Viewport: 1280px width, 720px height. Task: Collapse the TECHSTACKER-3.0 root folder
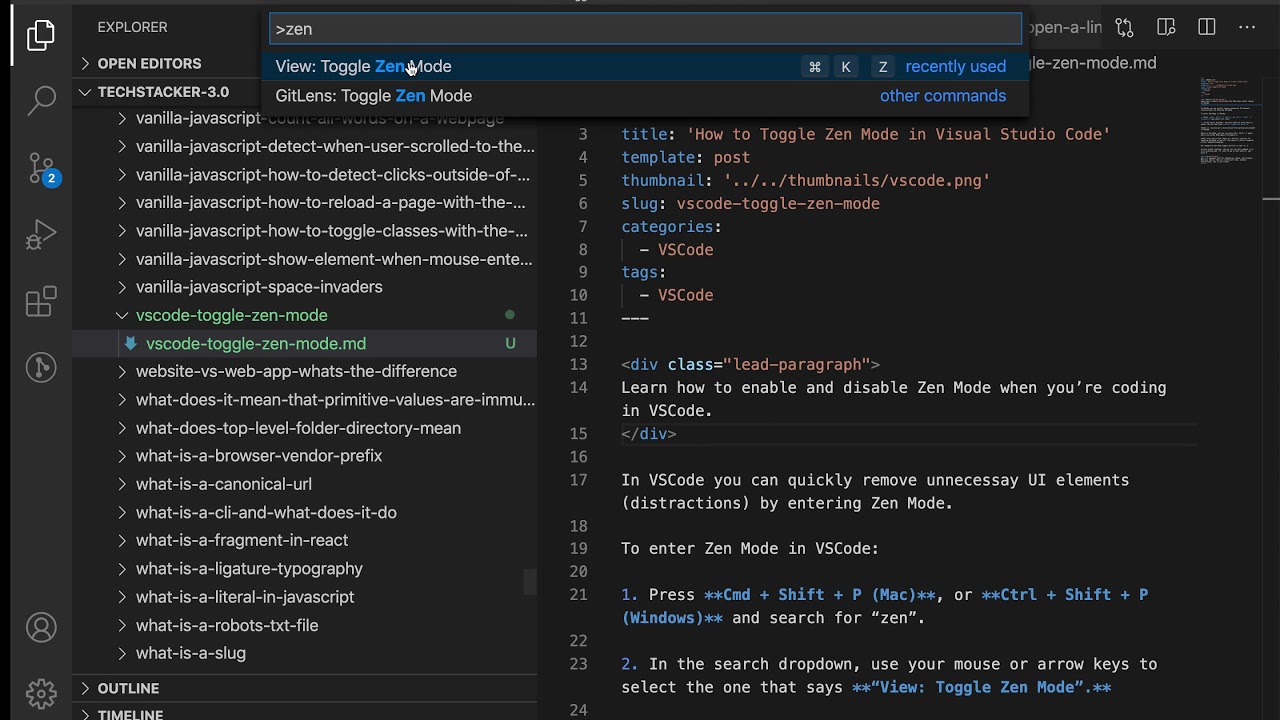86,92
